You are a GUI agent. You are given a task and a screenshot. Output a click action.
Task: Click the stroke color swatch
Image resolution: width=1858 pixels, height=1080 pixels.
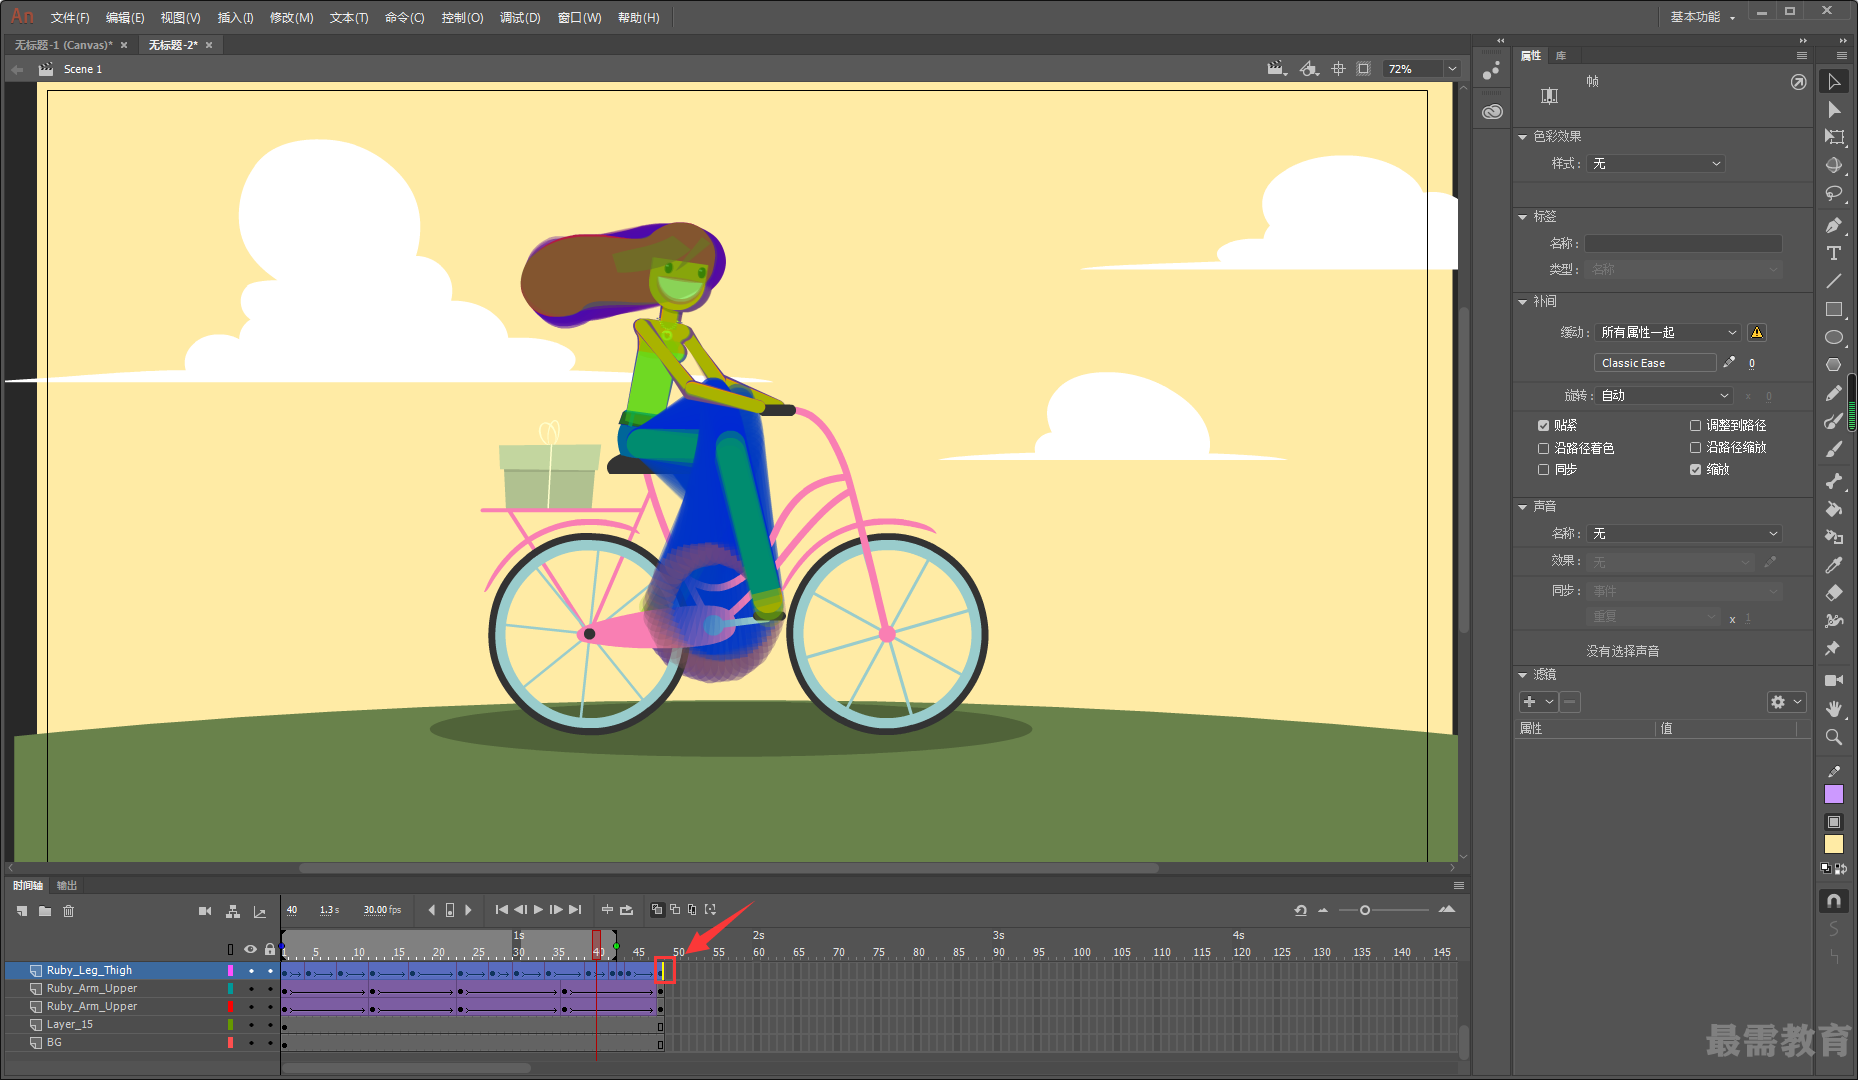pos(1834,794)
